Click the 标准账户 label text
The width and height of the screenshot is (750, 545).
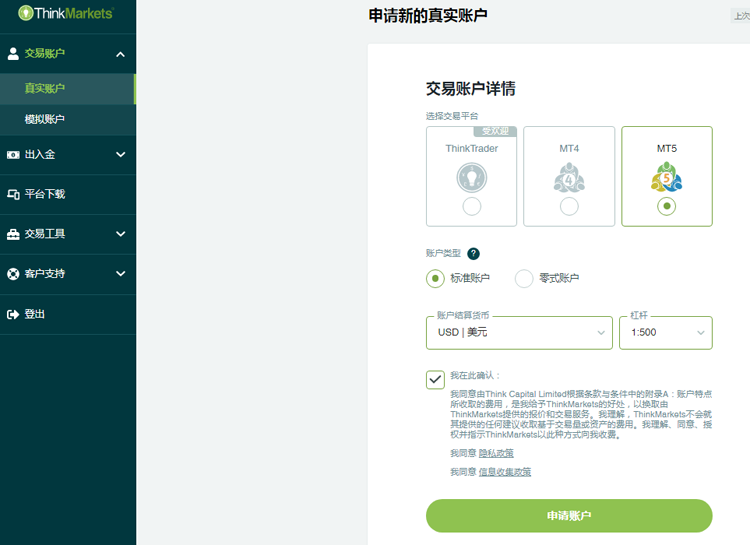tap(470, 278)
